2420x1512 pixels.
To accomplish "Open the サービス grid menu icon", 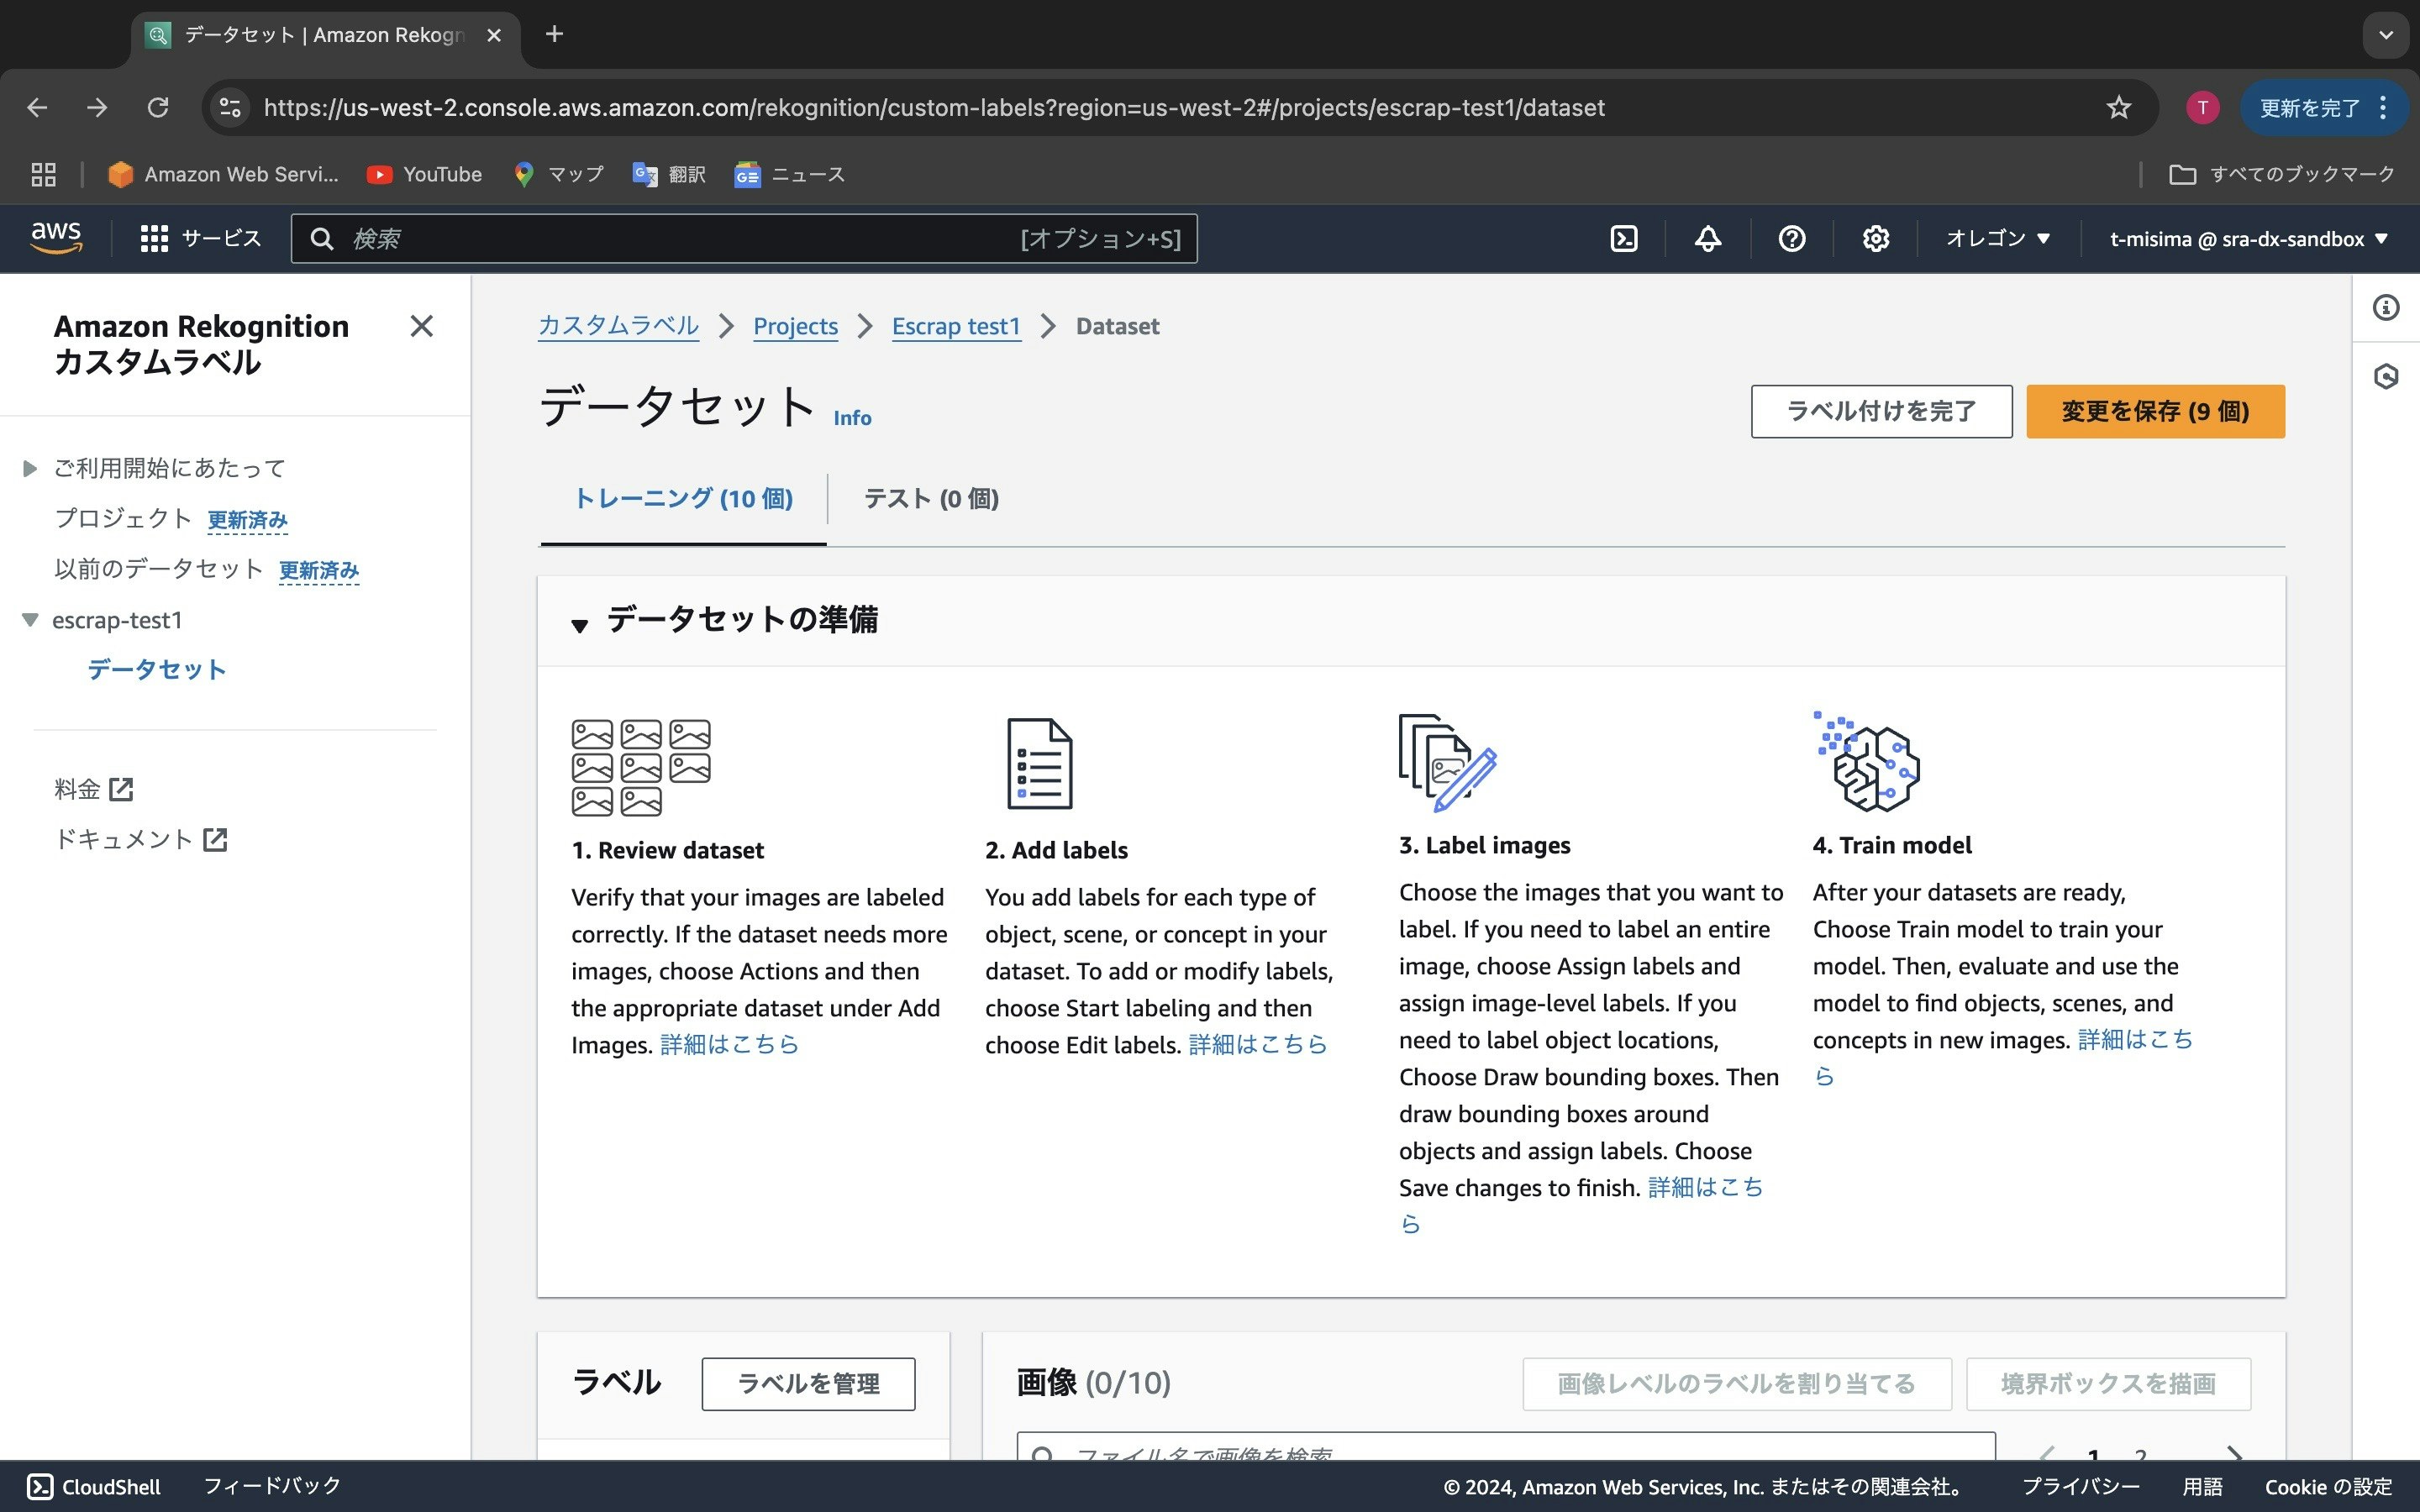I will click(154, 239).
